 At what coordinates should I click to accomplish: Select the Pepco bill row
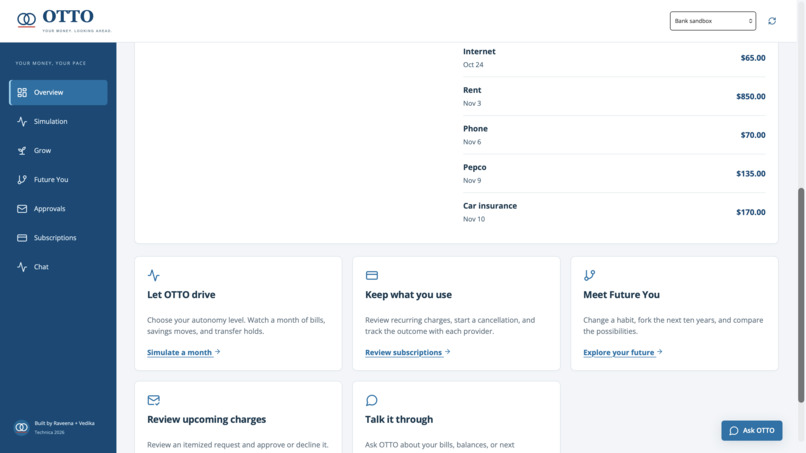tap(614, 173)
